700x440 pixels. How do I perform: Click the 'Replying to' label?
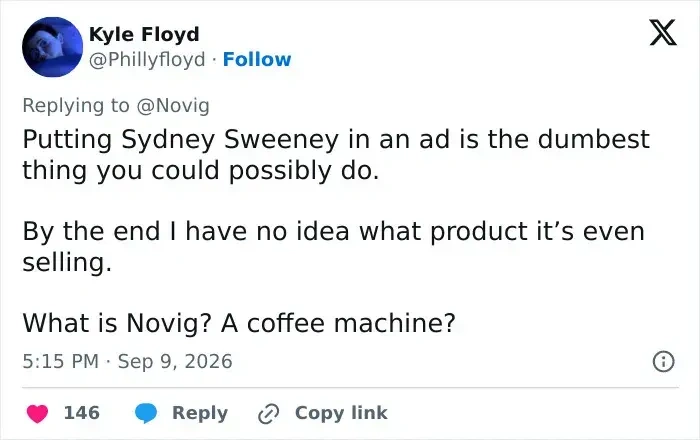76,106
